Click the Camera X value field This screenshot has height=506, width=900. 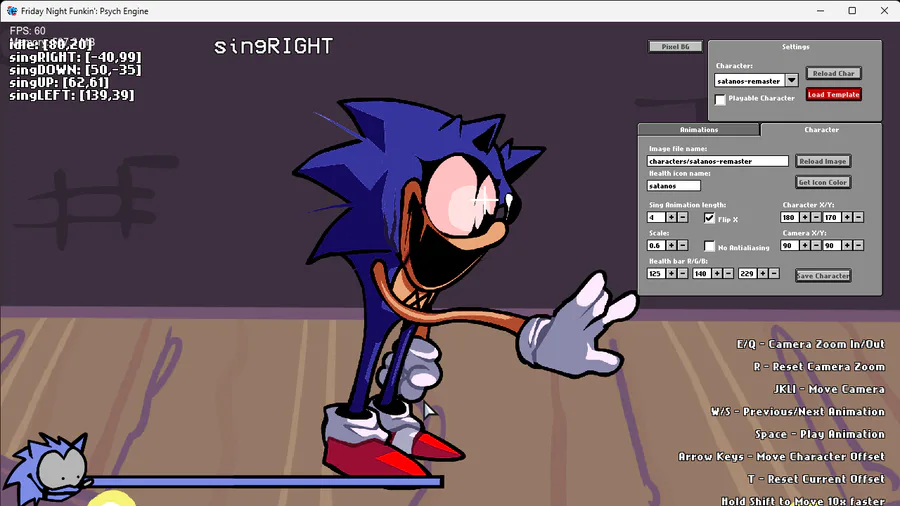[790, 246]
